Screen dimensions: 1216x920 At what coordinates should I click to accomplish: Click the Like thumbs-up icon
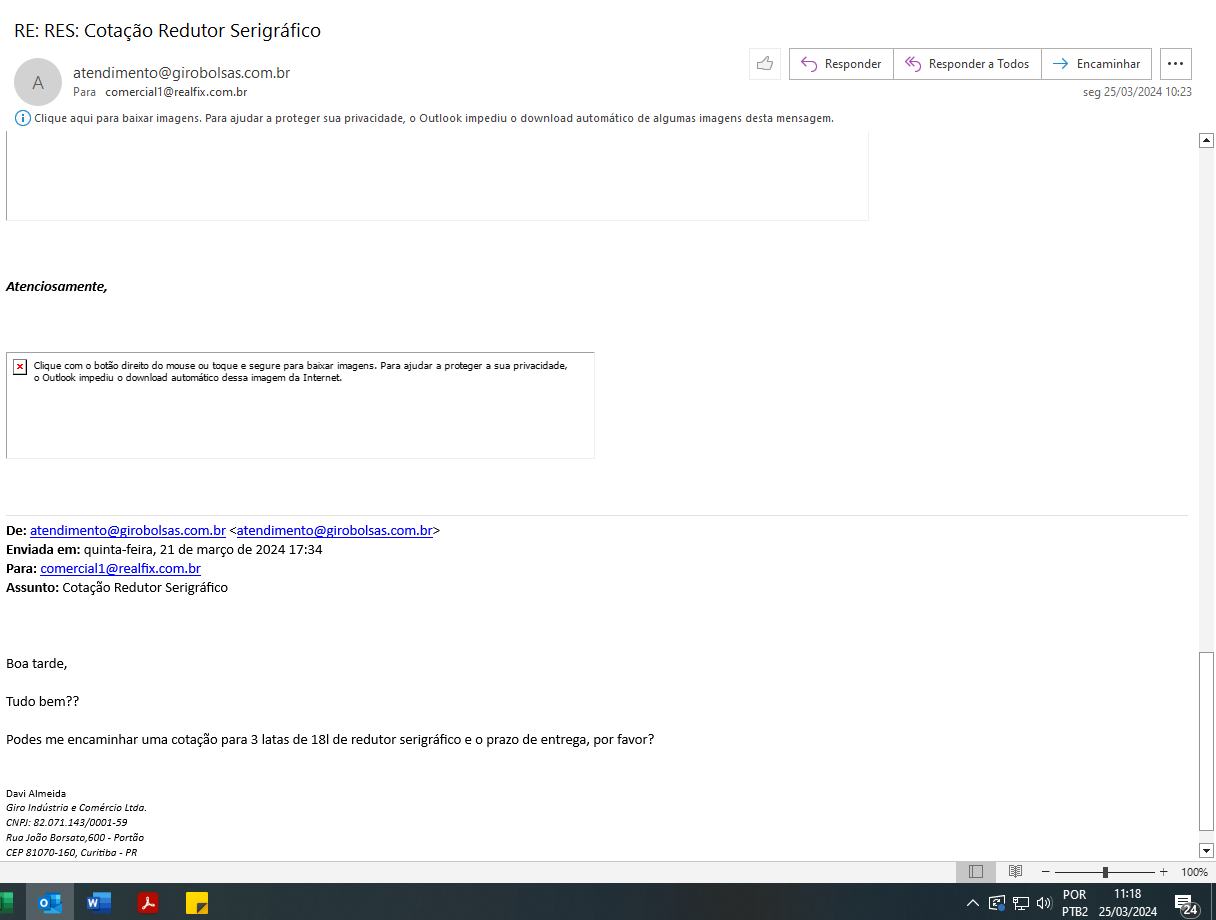pyautogui.click(x=765, y=64)
